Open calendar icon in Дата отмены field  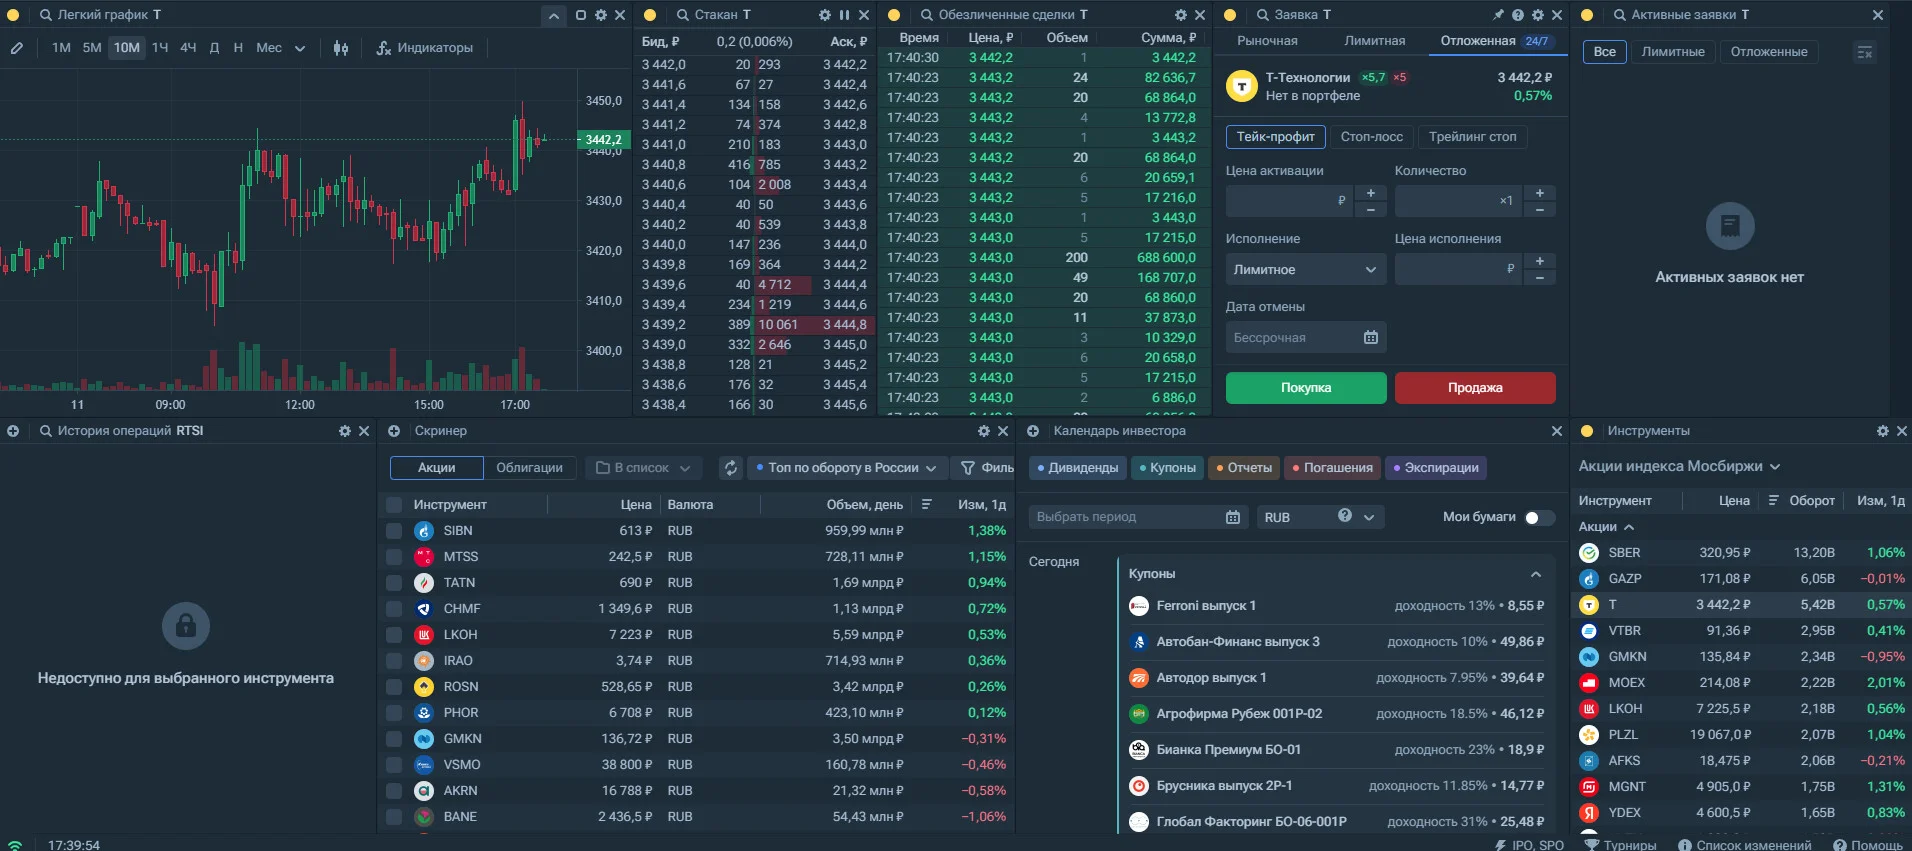(1371, 338)
